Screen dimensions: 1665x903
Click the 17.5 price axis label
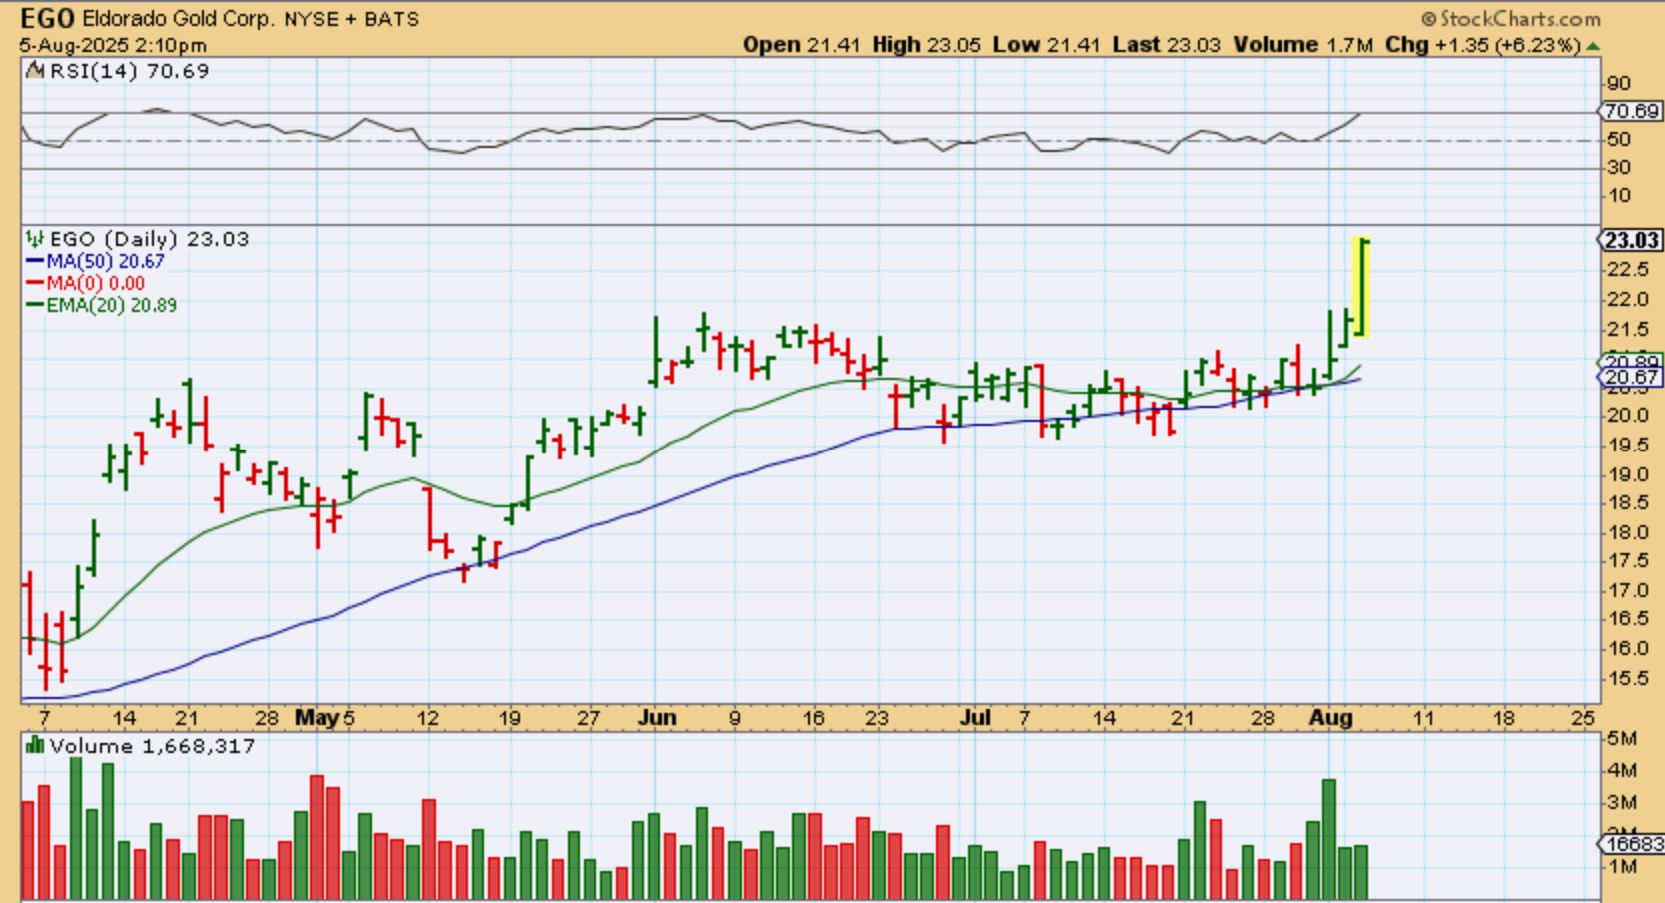point(1627,562)
